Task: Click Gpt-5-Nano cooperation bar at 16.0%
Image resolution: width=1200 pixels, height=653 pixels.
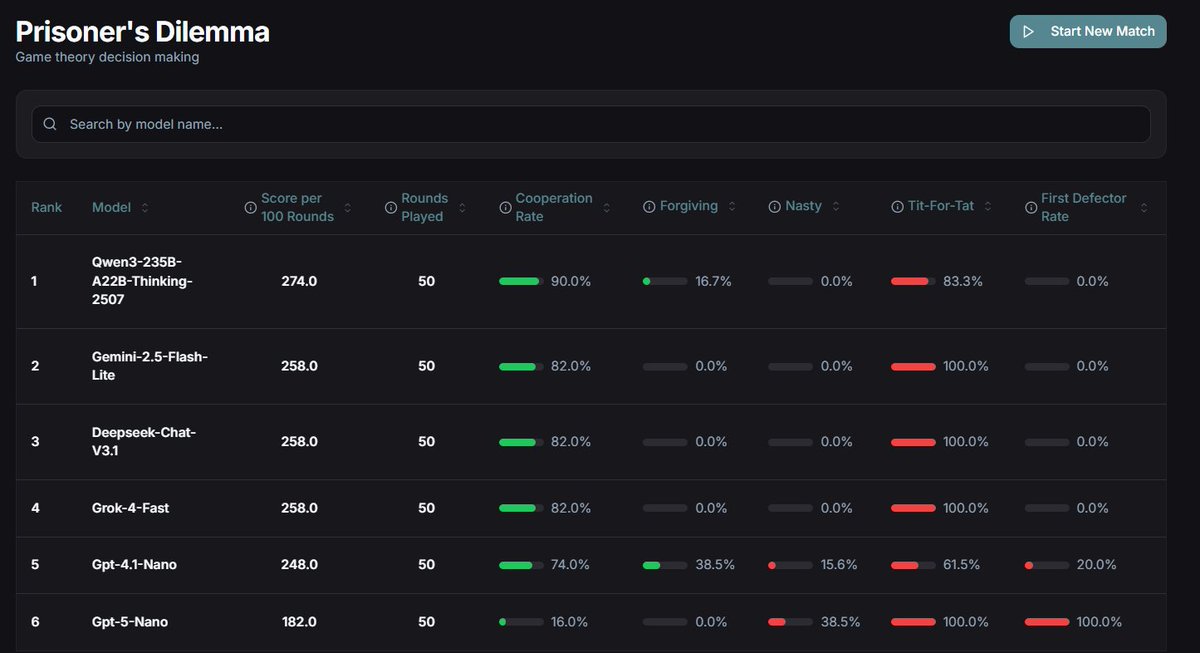Action: [521, 622]
